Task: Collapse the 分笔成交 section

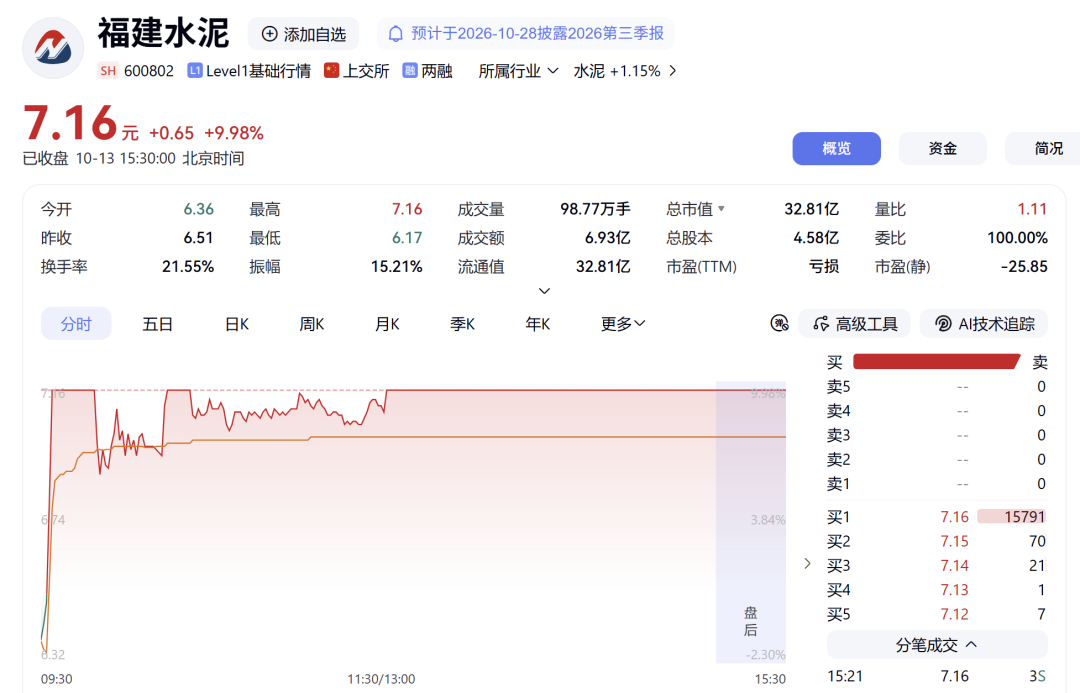Action: (937, 645)
